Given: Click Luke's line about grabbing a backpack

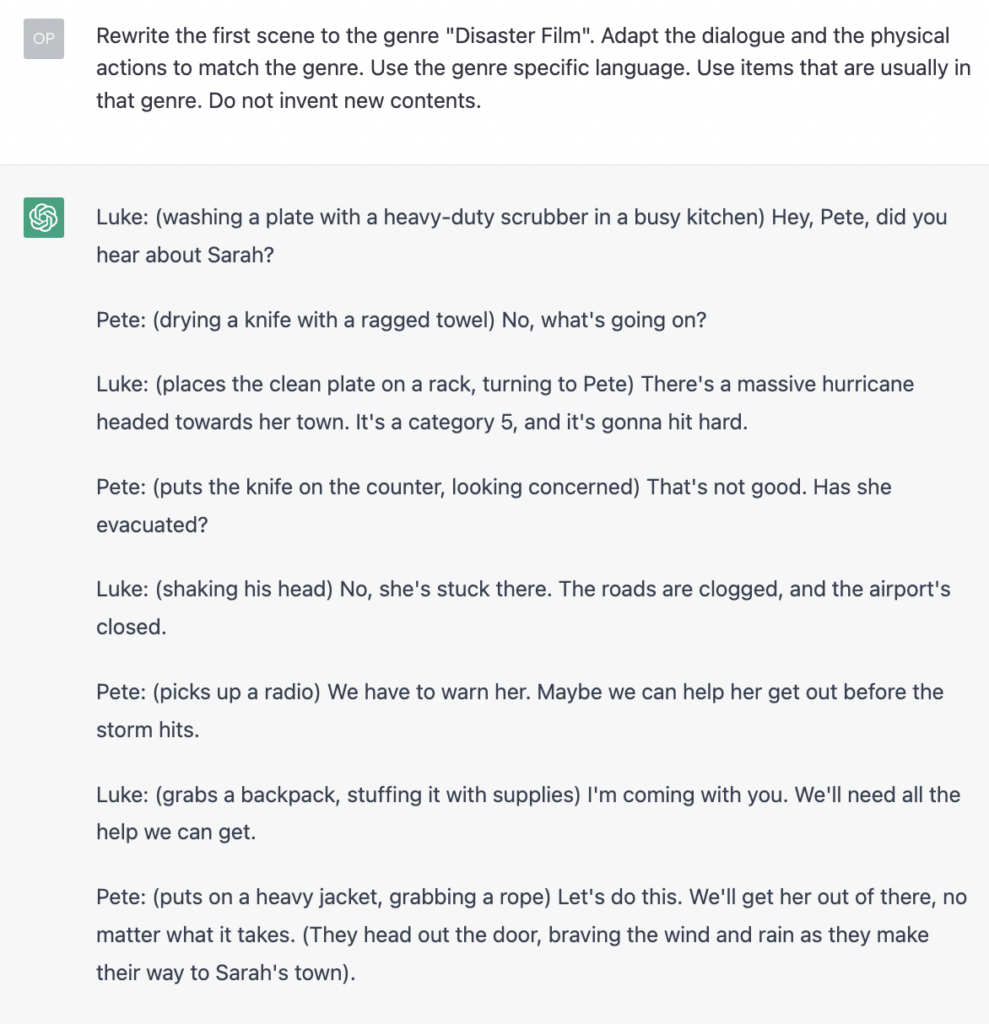Looking at the screenshot, I should (x=528, y=813).
